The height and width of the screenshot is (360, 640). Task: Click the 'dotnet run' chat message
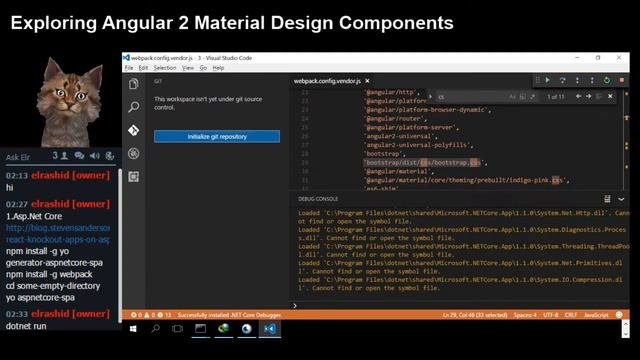click(x=26, y=326)
